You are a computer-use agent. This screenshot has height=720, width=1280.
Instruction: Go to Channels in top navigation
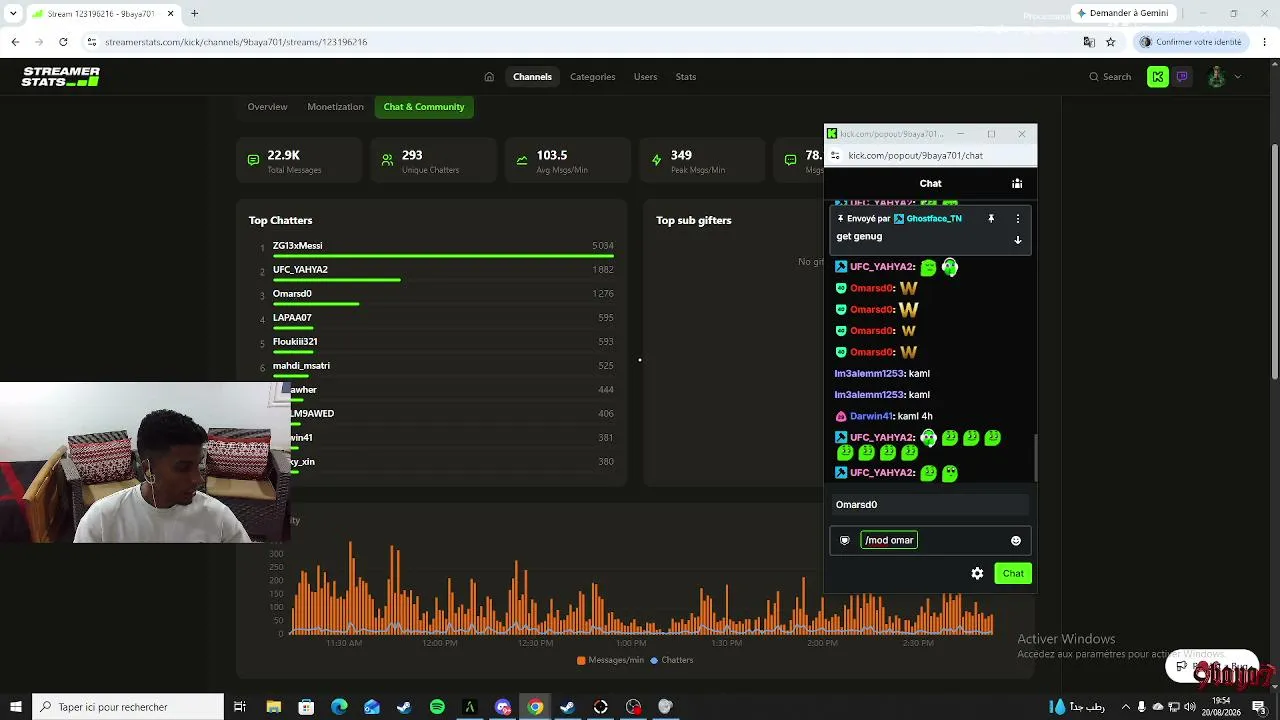click(x=532, y=77)
